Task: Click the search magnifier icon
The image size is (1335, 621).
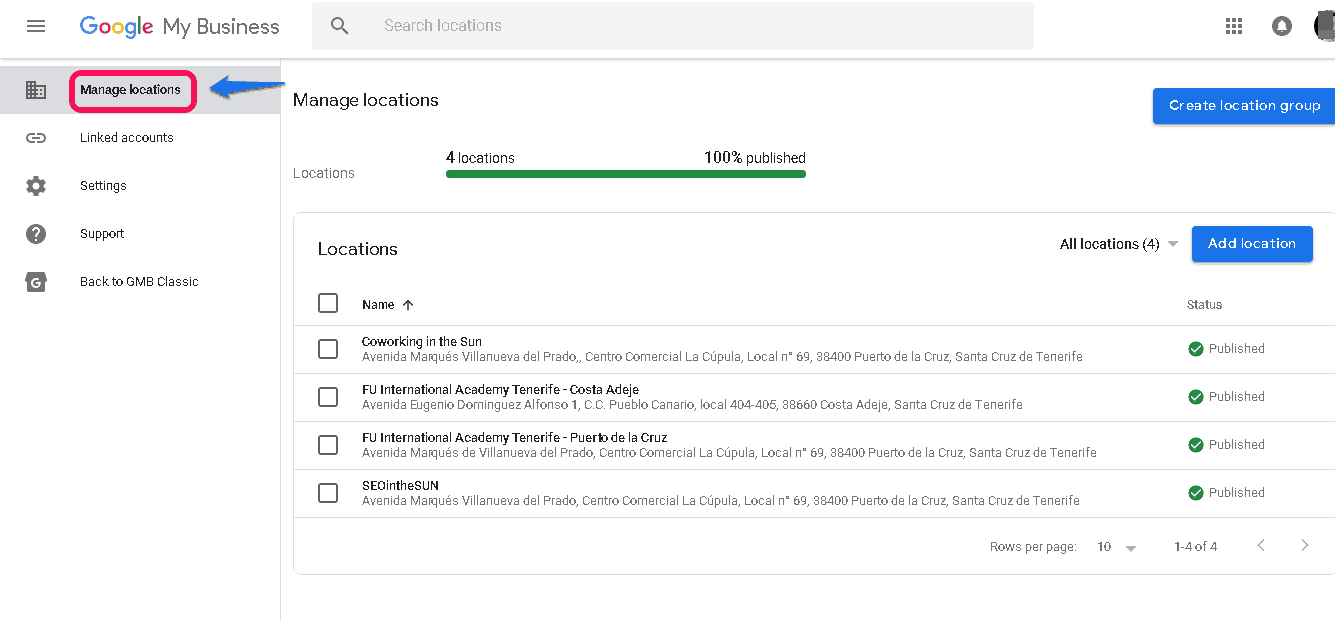Action: 340,26
